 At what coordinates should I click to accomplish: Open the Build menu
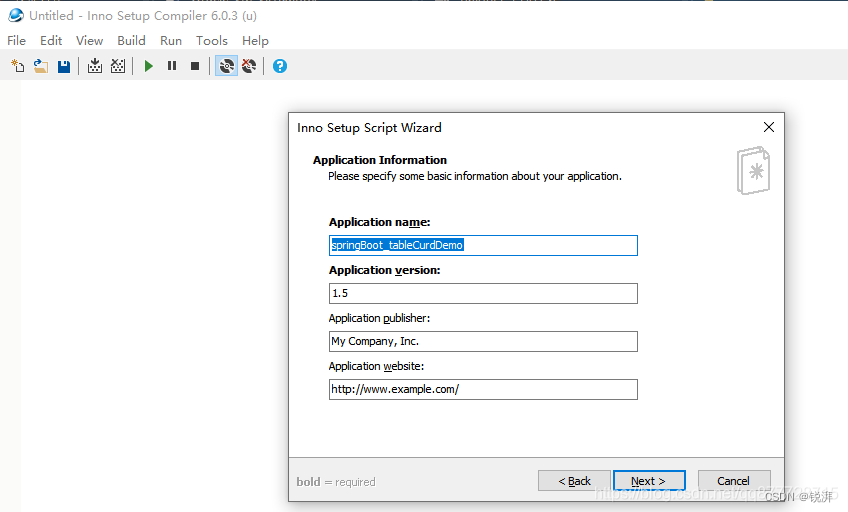pyautogui.click(x=131, y=41)
